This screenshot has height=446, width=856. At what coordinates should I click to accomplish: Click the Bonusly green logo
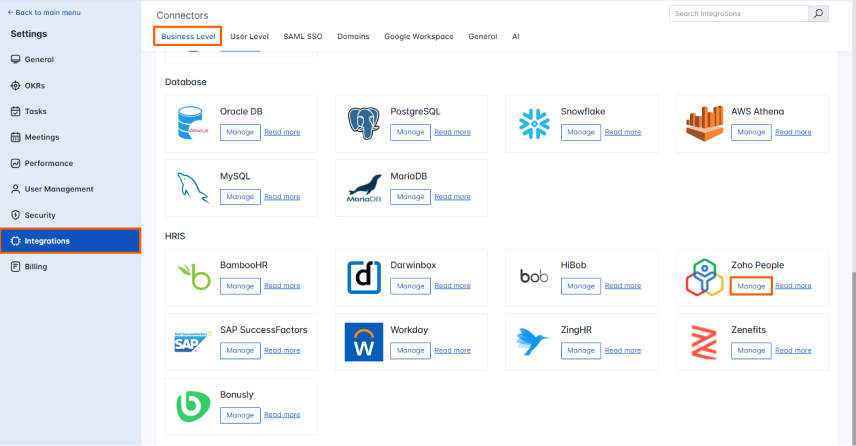coord(193,407)
